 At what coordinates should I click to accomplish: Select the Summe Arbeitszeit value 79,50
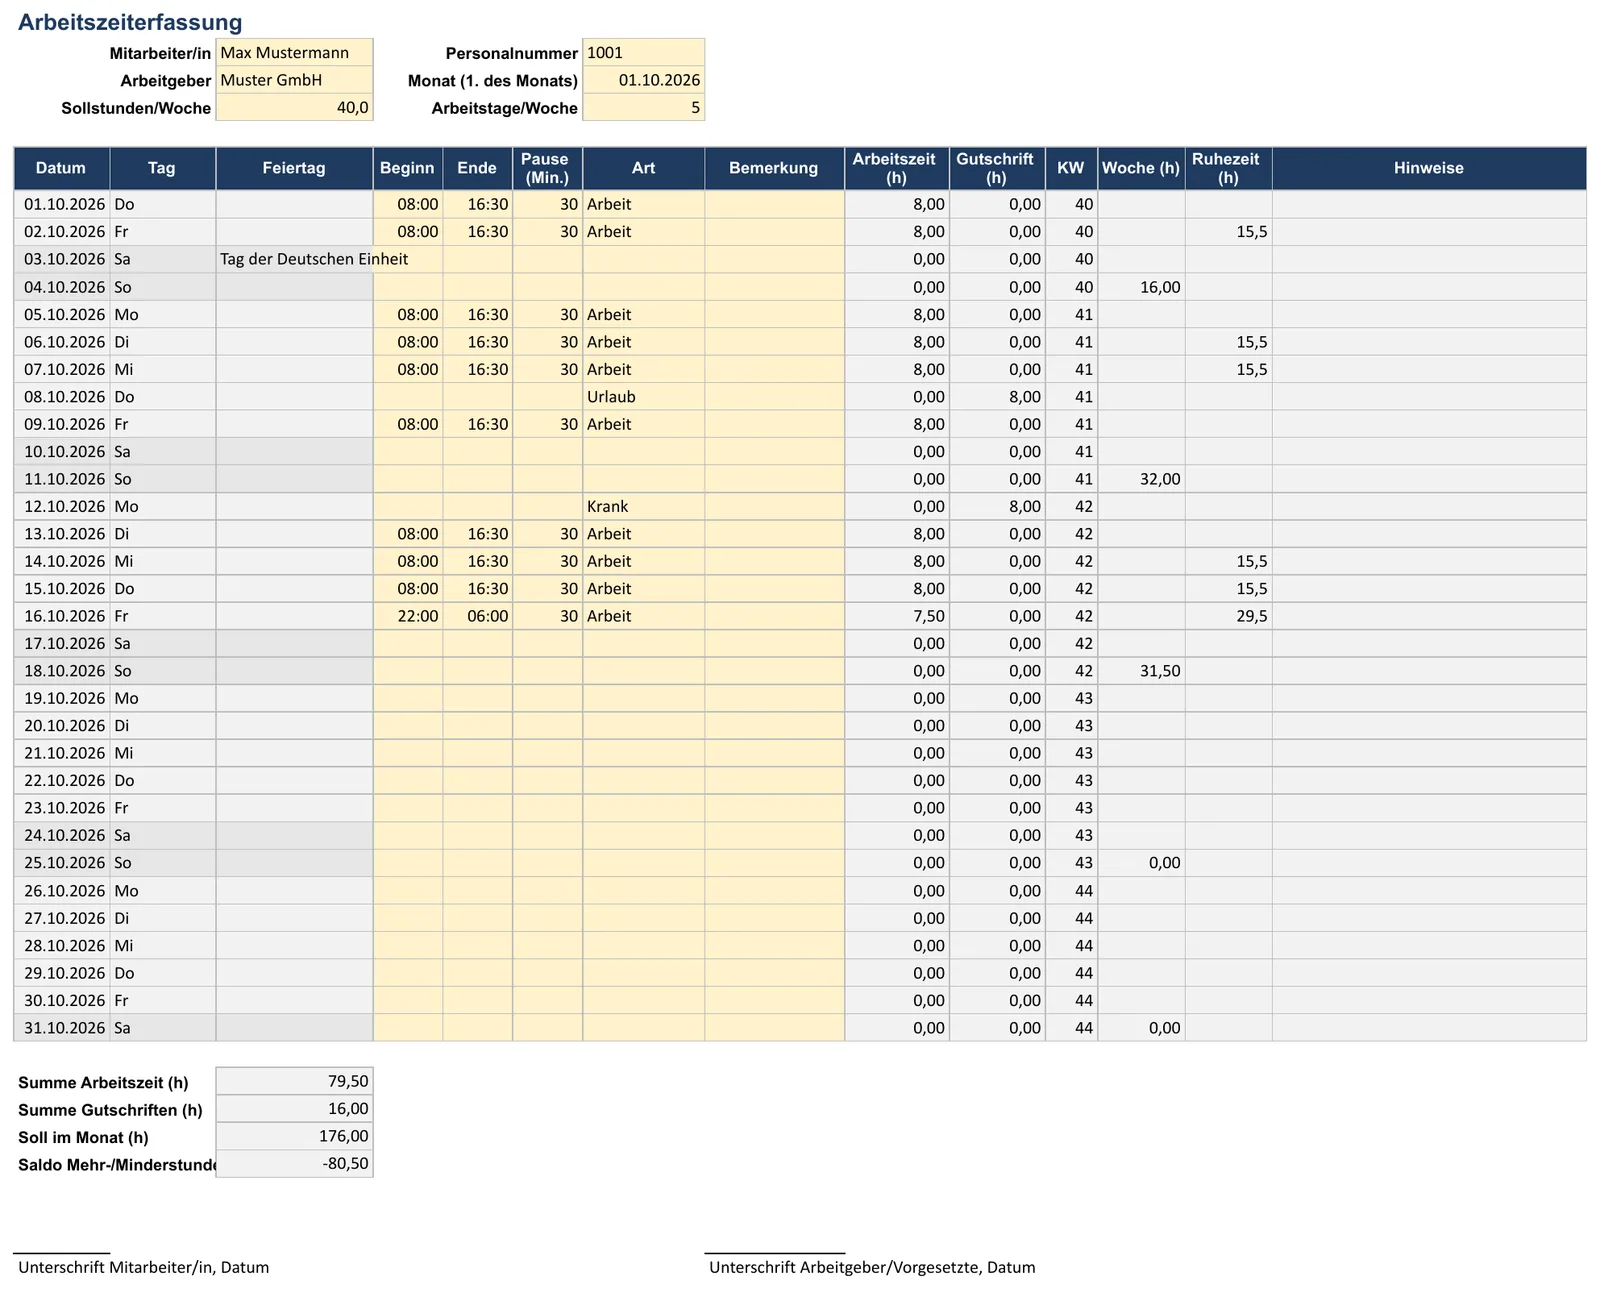(x=294, y=1081)
